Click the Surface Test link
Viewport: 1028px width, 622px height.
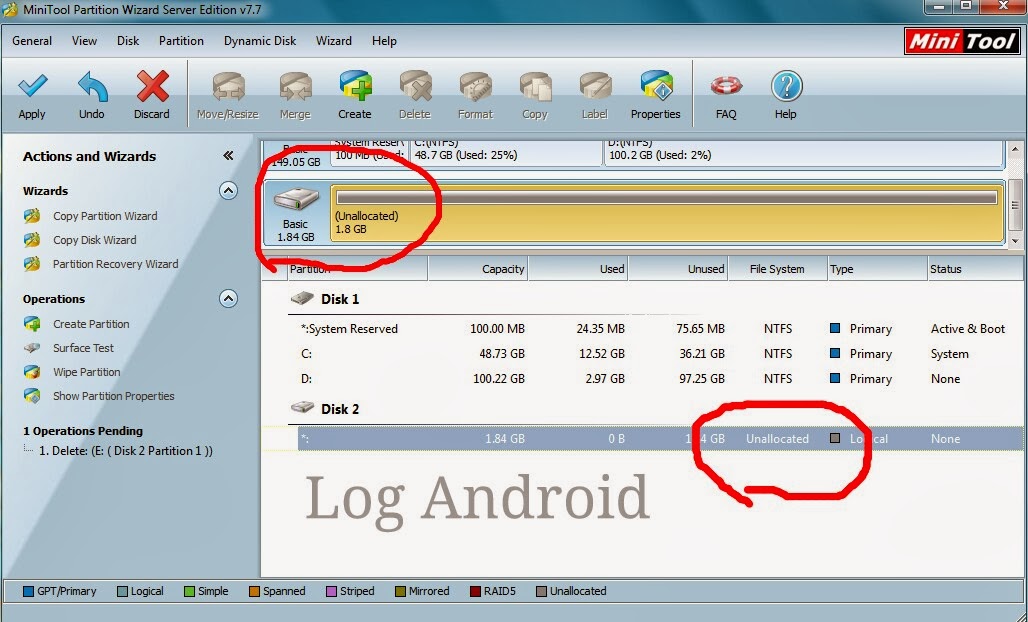pos(83,348)
